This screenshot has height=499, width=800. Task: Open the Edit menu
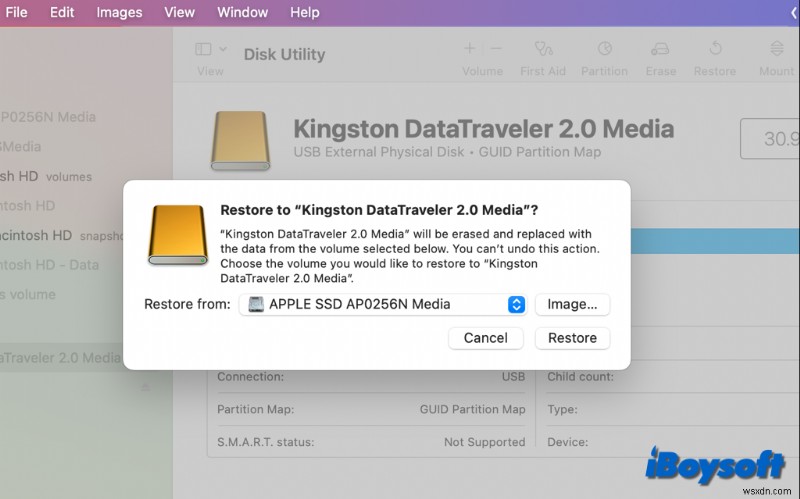click(x=62, y=12)
